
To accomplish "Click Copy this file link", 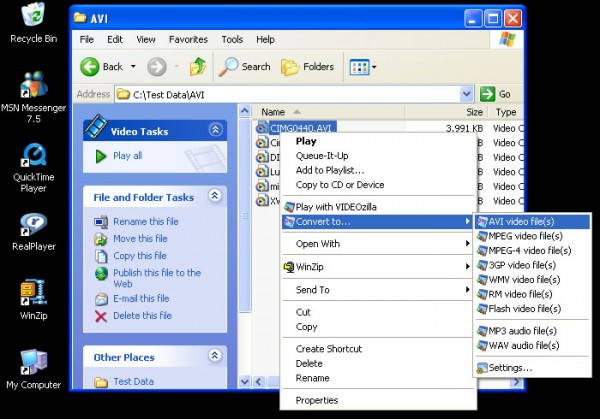I will point(140,256).
